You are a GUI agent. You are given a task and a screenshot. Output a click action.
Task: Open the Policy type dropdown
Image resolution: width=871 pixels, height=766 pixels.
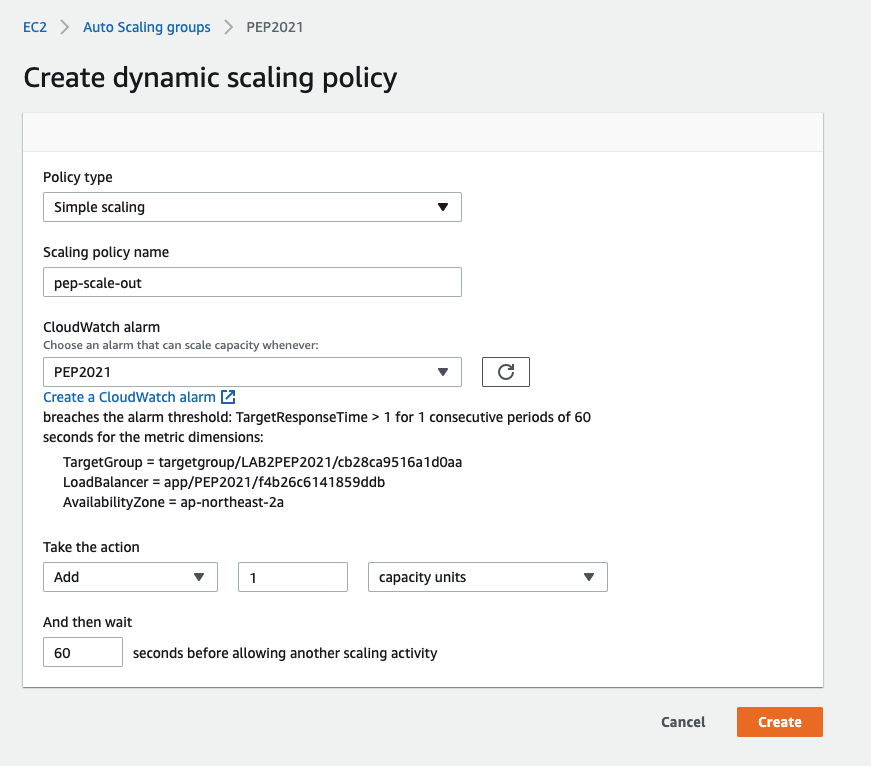click(x=252, y=207)
